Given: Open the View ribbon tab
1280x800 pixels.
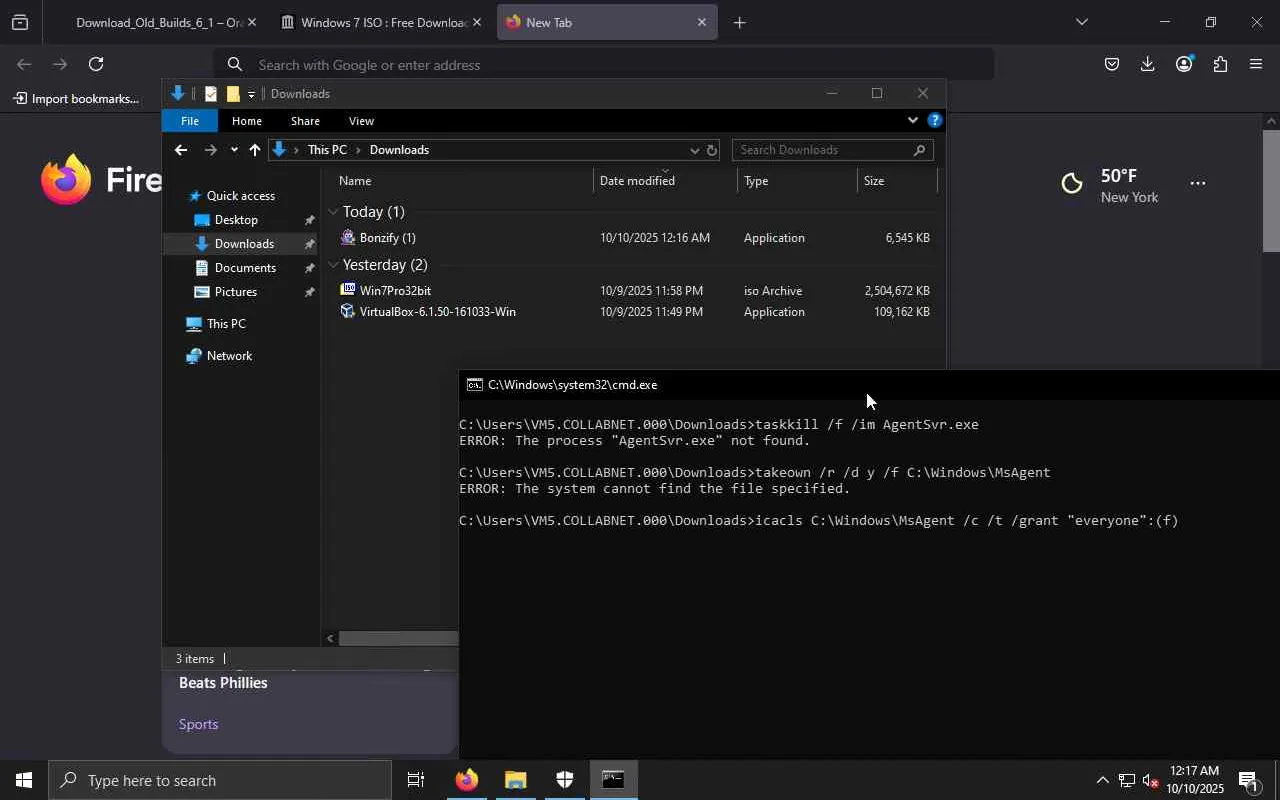Looking at the screenshot, I should click(x=361, y=121).
